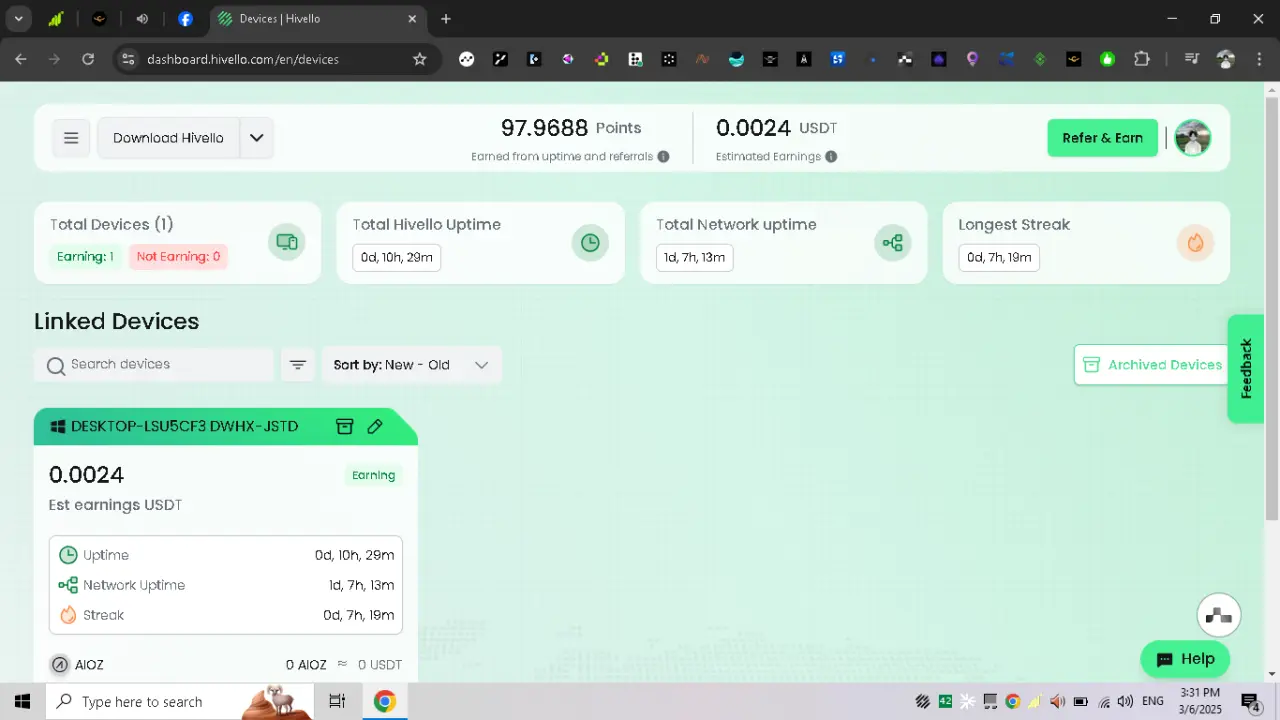Open the hamburger menu beside Download Hivello
Image resolution: width=1280 pixels, height=720 pixels.
click(71, 138)
